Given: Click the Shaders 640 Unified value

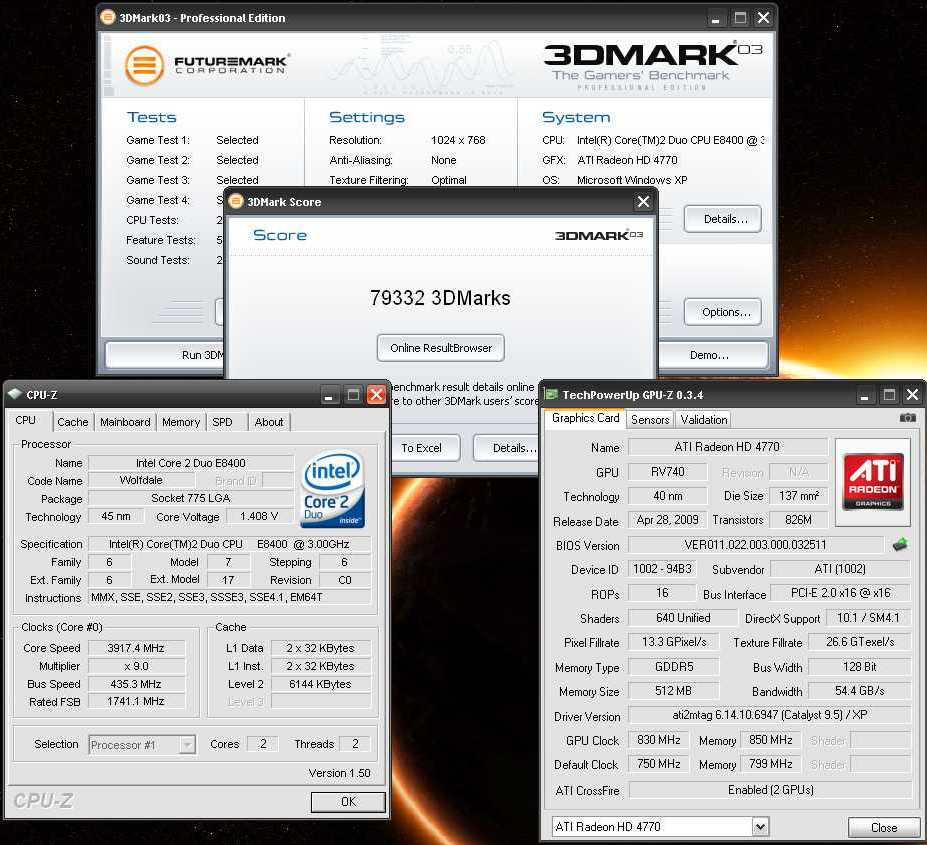Looking at the screenshot, I should (683, 618).
